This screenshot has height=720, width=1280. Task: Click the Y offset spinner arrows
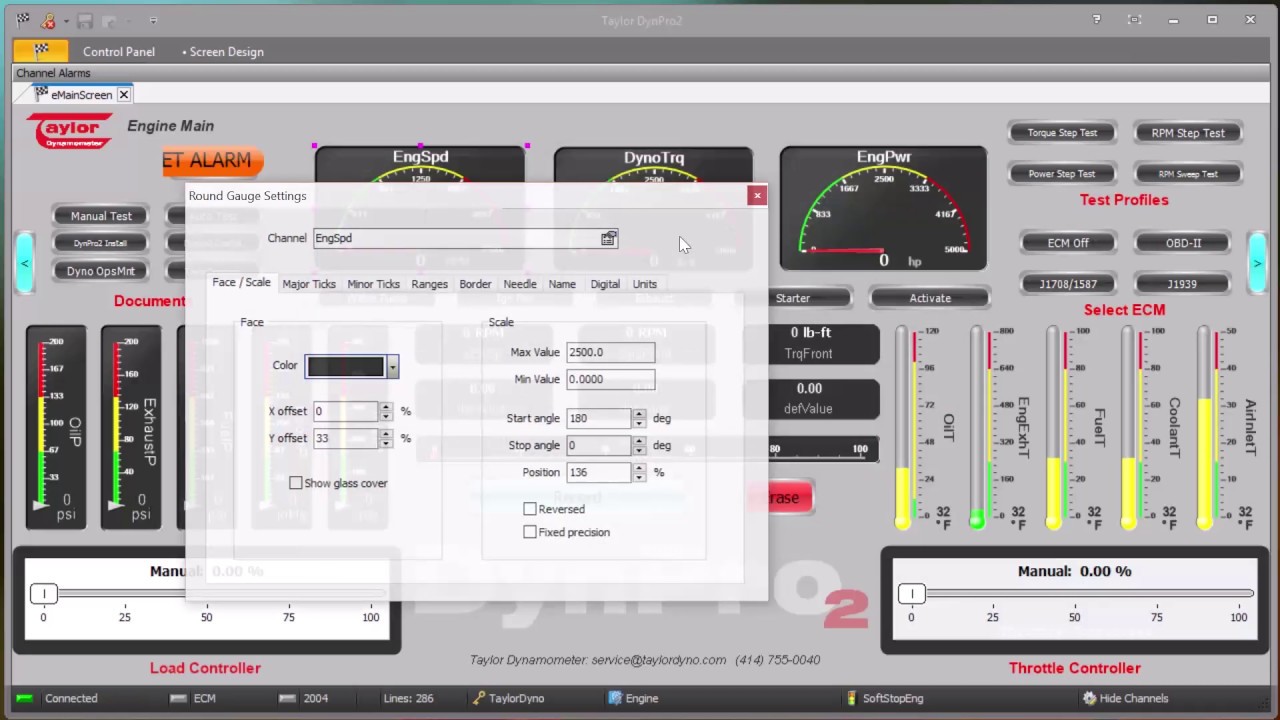tap(386, 438)
